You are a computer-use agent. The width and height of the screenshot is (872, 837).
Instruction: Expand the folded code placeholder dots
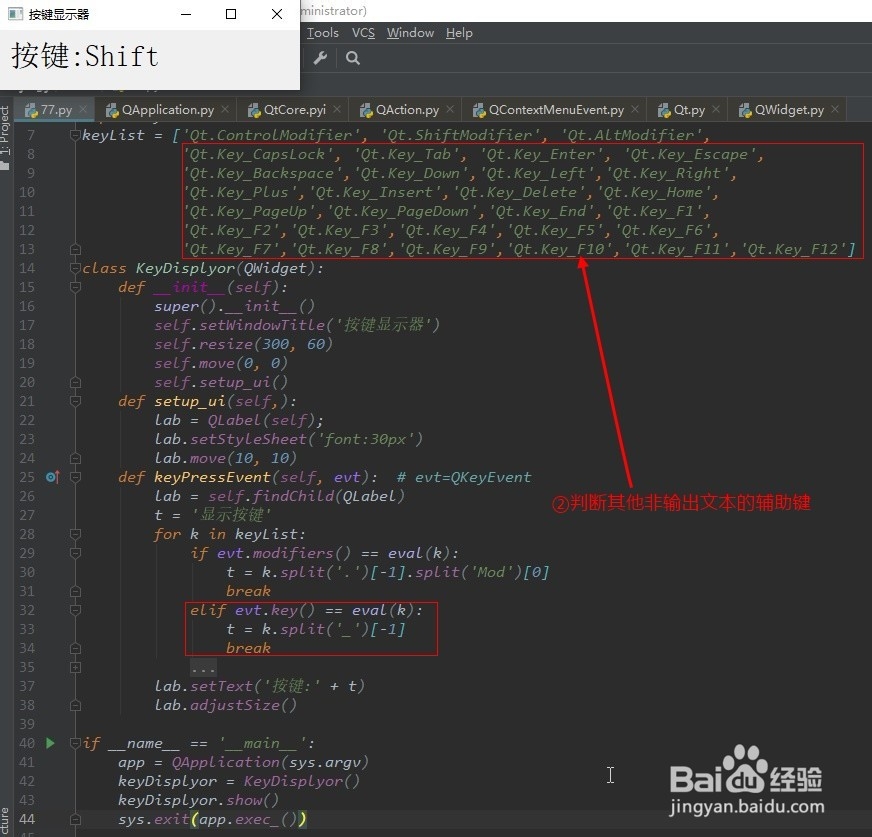(x=203, y=667)
